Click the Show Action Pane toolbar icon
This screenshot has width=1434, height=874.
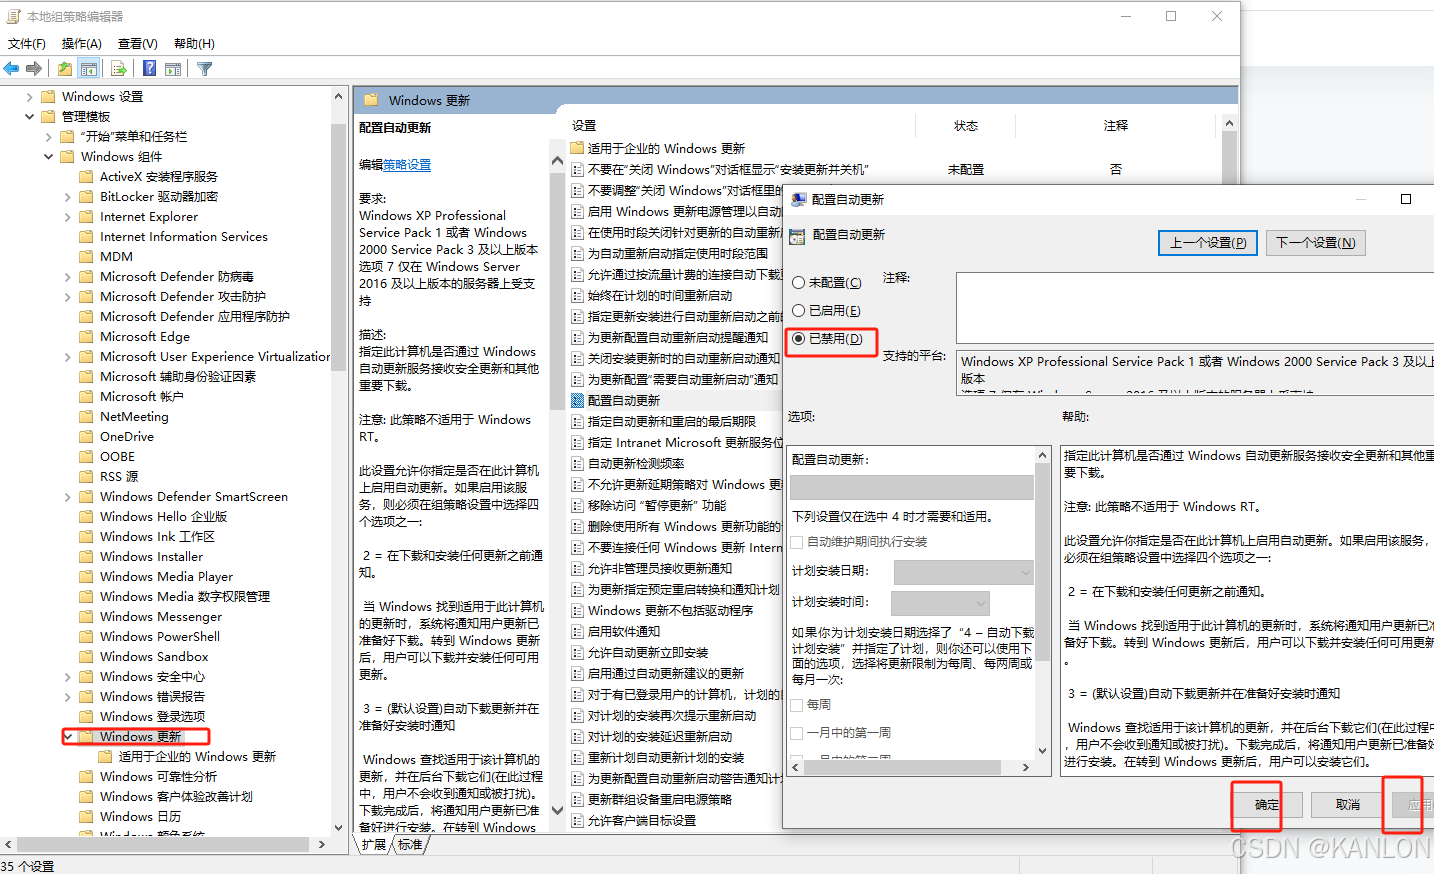tap(172, 67)
